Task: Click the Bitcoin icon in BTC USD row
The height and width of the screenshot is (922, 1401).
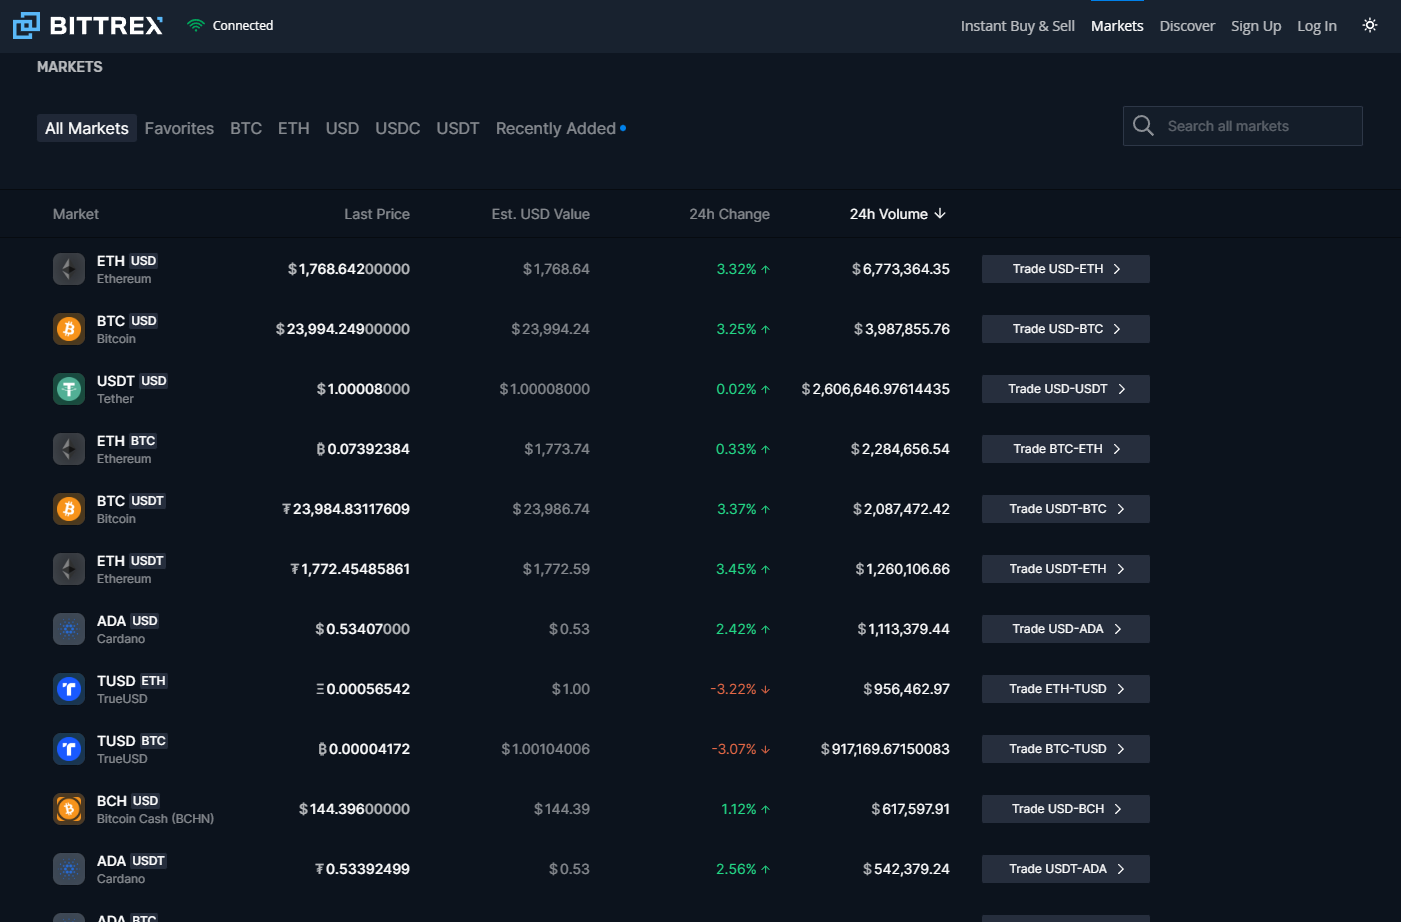Action: coord(69,329)
